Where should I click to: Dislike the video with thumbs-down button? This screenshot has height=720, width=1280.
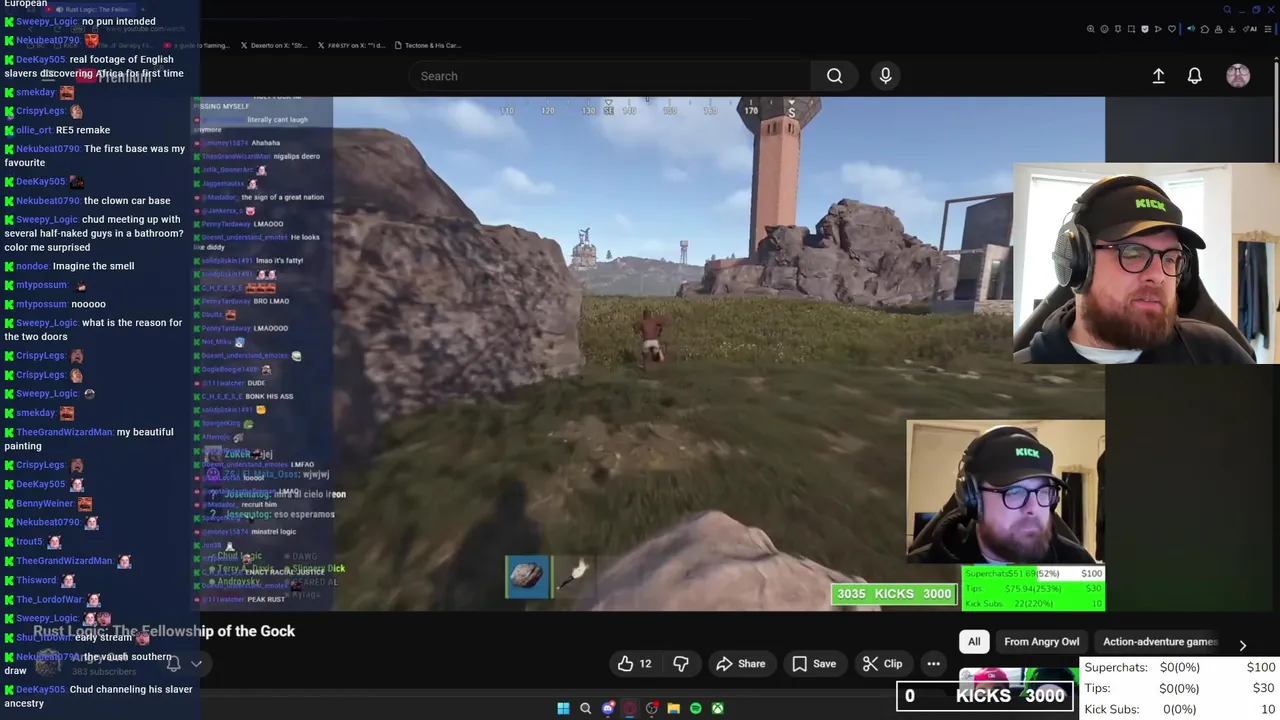681,664
